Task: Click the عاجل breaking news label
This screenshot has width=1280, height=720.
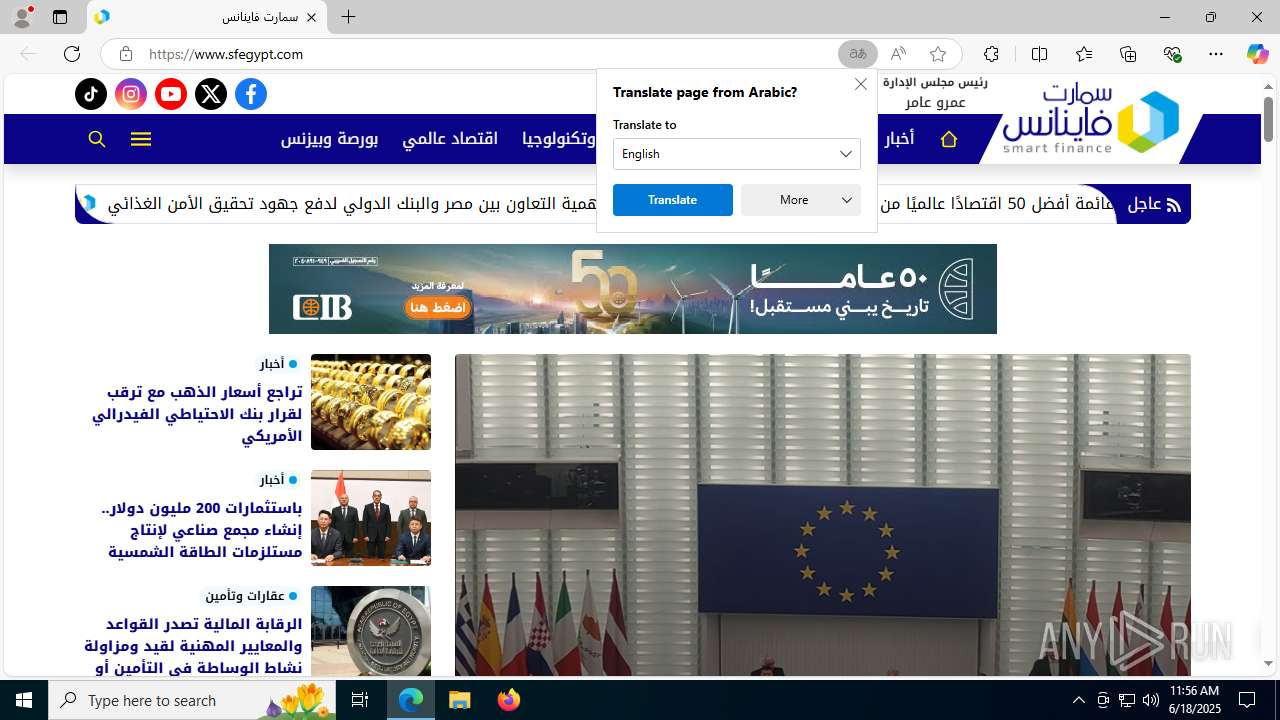Action: pyautogui.click(x=1155, y=204)
